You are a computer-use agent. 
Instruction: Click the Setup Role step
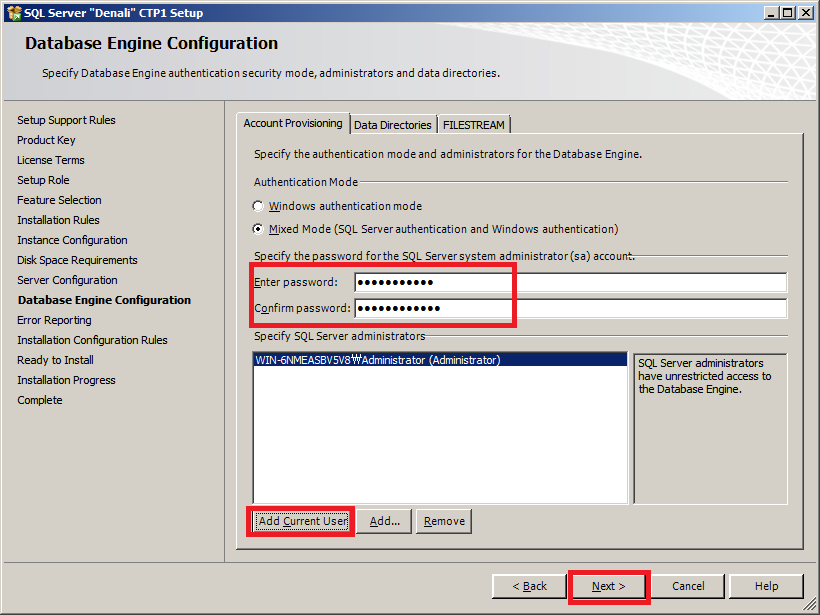tap(43, 180)
